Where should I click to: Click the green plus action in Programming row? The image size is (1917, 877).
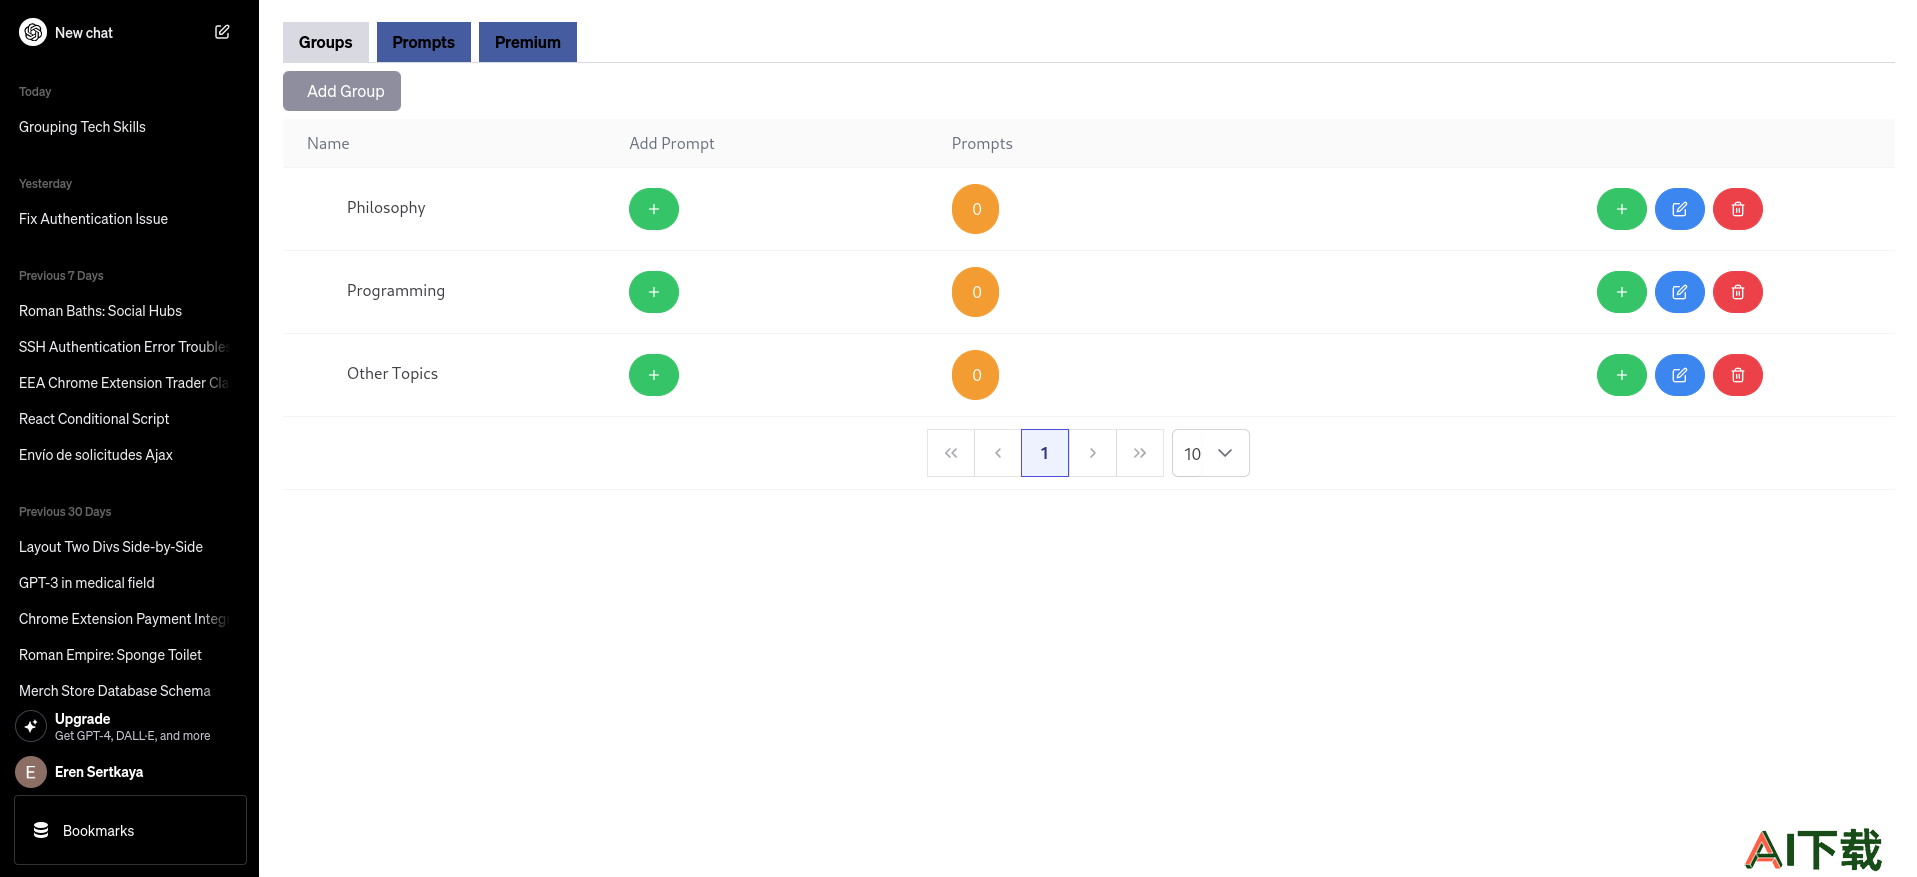1622,292
